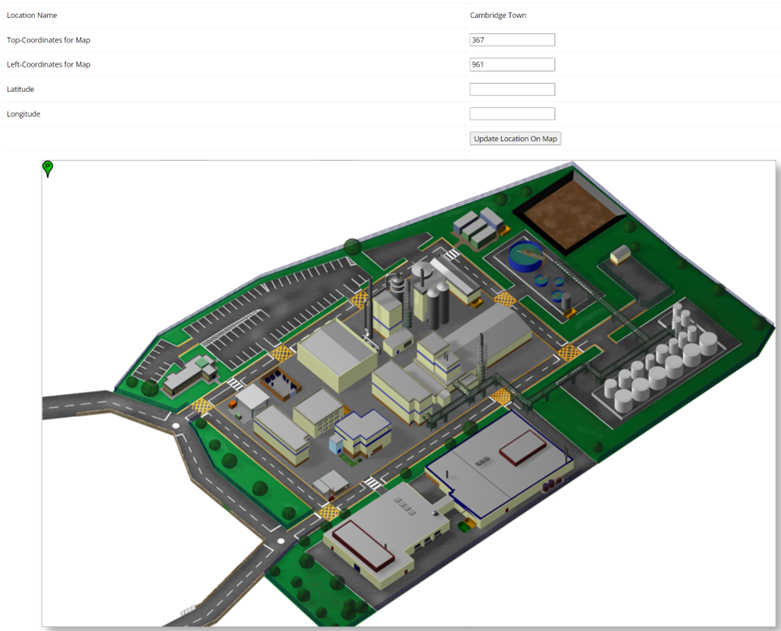The height and width of the screenshot is (631, 781).
Task: Click the 'Left-Coordinates for Map' label
Action: pos(48,64)
